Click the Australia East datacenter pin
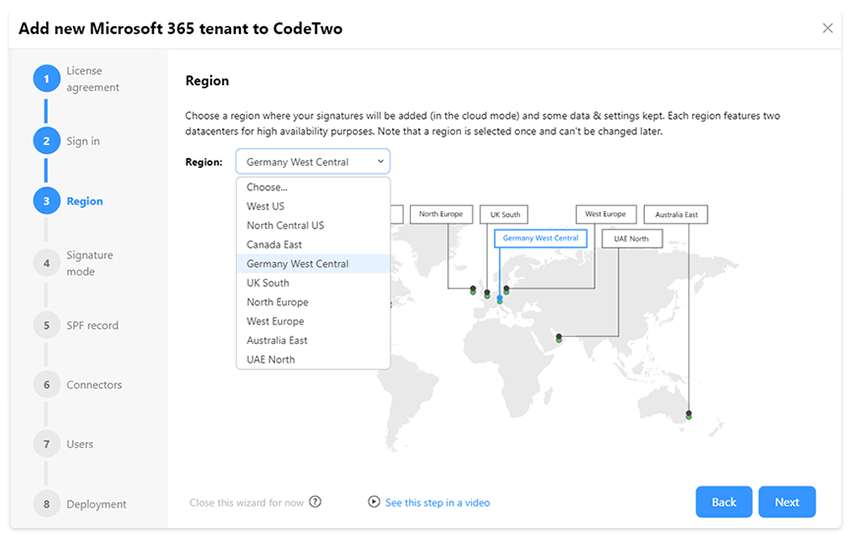This screenshot has height=540, width=850. click(688, 415)
